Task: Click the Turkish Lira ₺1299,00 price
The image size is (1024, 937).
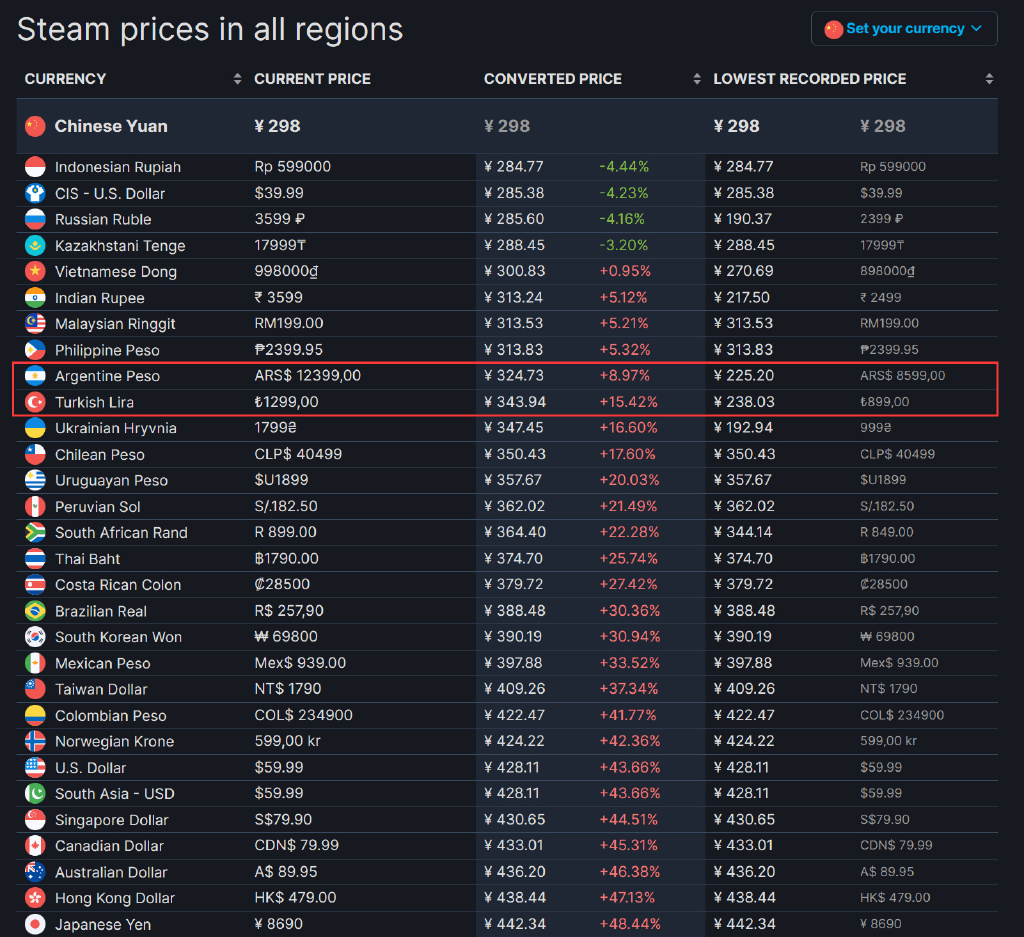Action: tap(286, 402)
